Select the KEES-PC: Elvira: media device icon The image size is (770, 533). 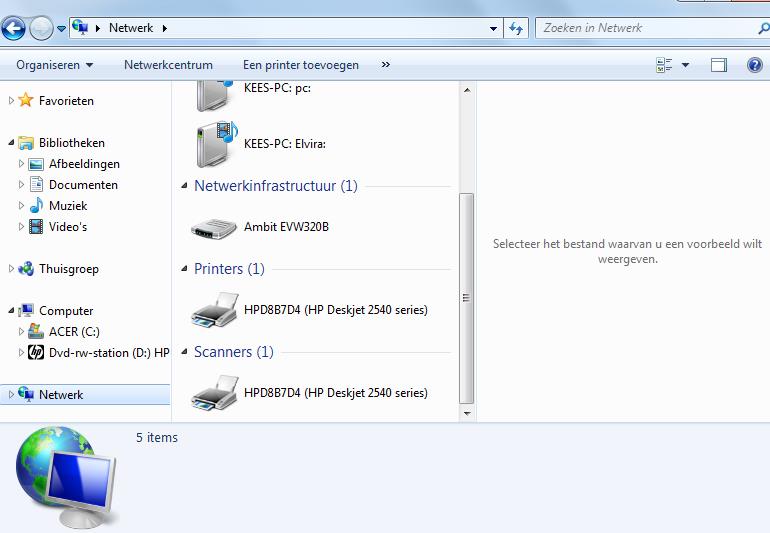217,144
